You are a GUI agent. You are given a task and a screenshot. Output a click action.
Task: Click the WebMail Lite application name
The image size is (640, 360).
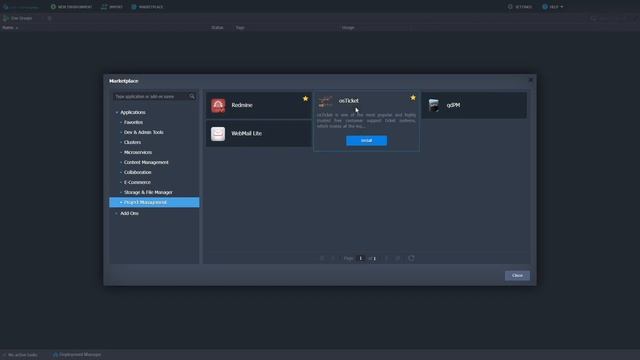(x=247, y=133)
